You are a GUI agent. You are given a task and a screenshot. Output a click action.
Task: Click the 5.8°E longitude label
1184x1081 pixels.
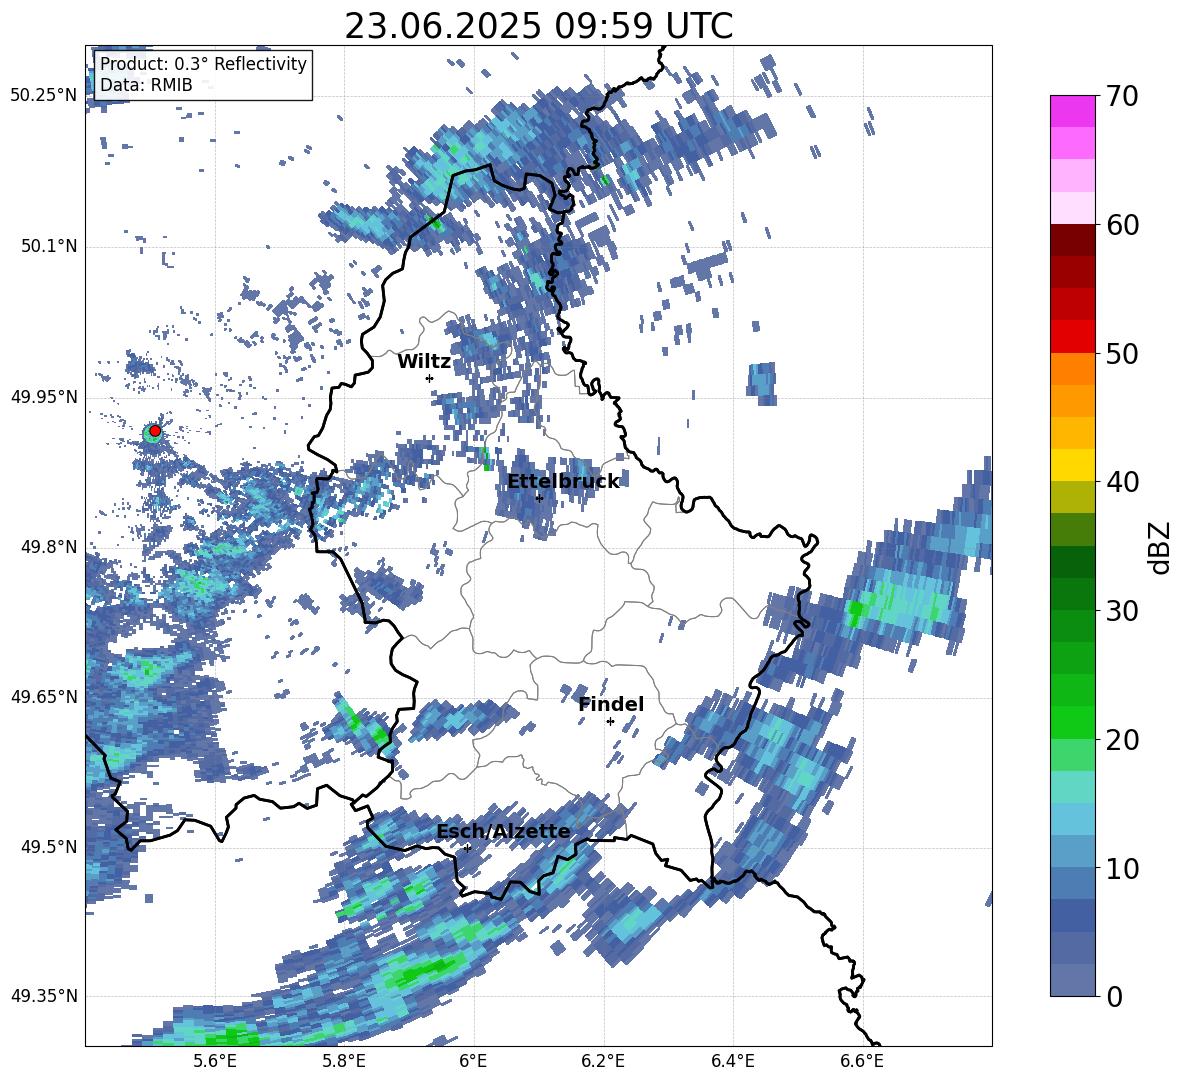click(x=344, y=1061)
